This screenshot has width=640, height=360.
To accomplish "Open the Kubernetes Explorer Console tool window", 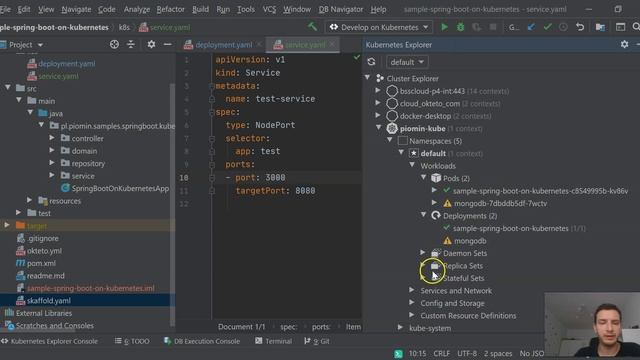I will [49, 341].
